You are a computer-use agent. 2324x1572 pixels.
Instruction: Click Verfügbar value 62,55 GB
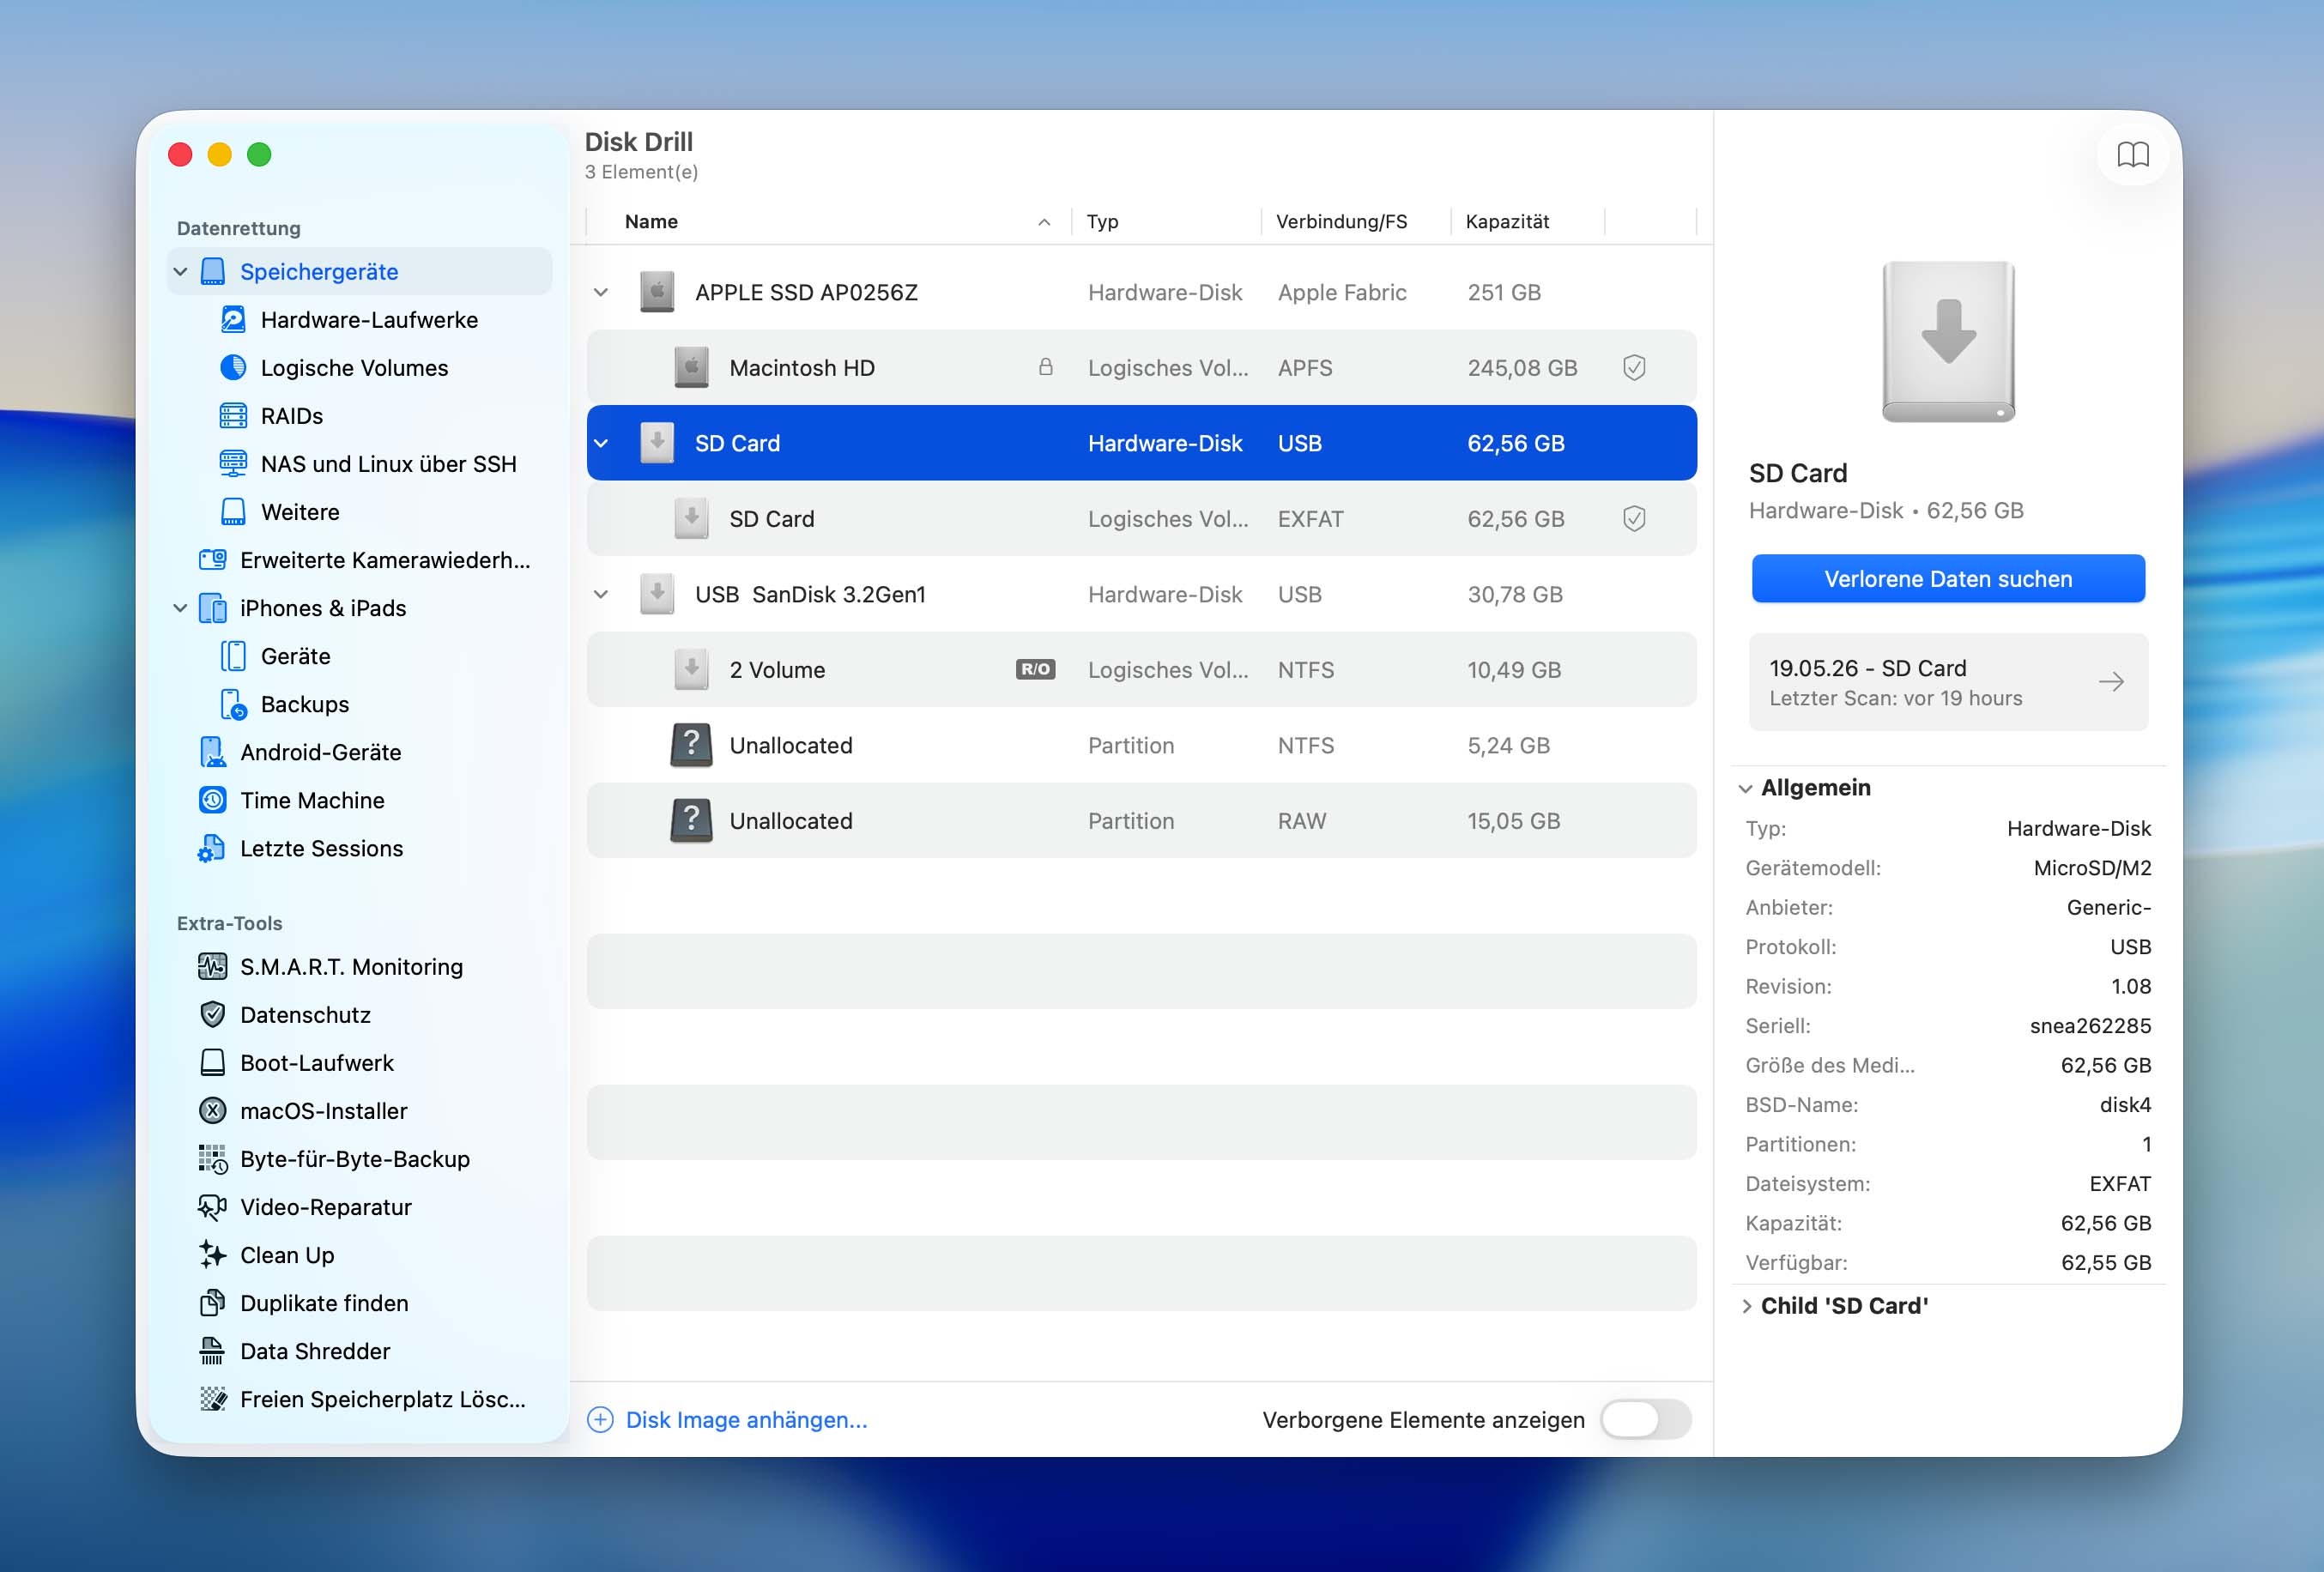pyautogui.click(x=2106, y=1263)
